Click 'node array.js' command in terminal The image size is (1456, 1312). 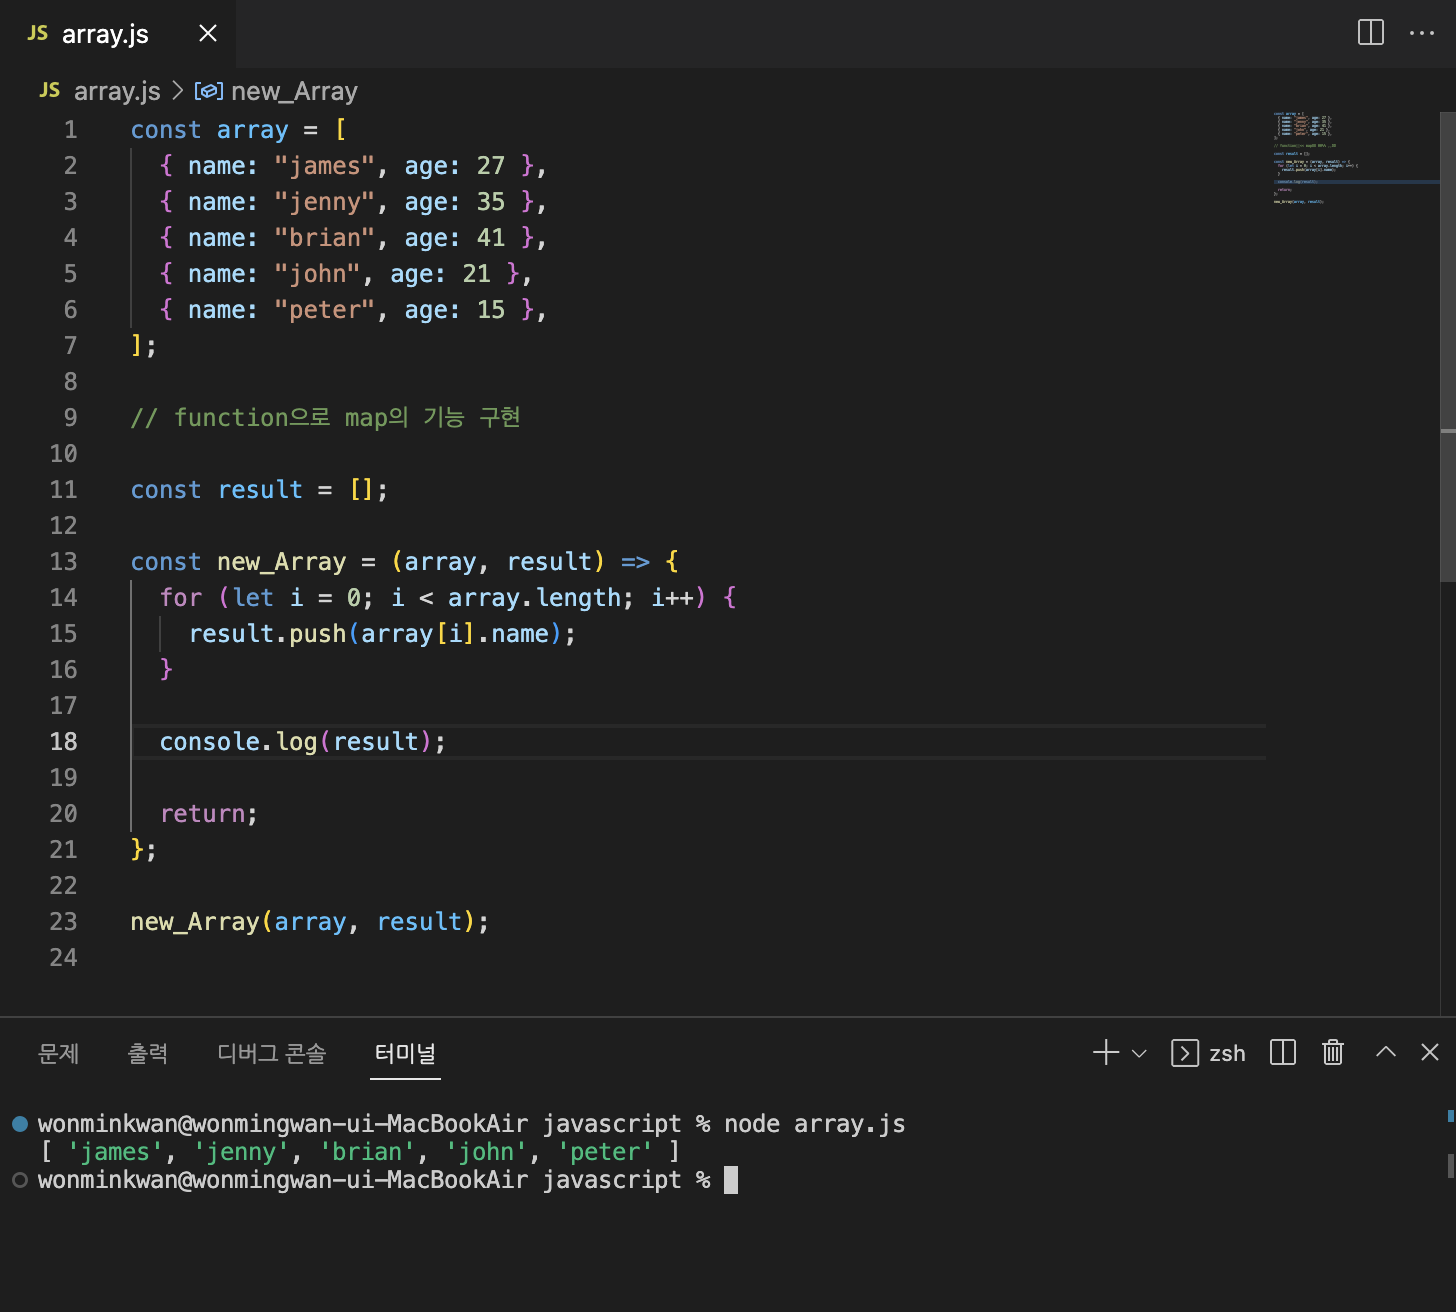(814, 1124)
